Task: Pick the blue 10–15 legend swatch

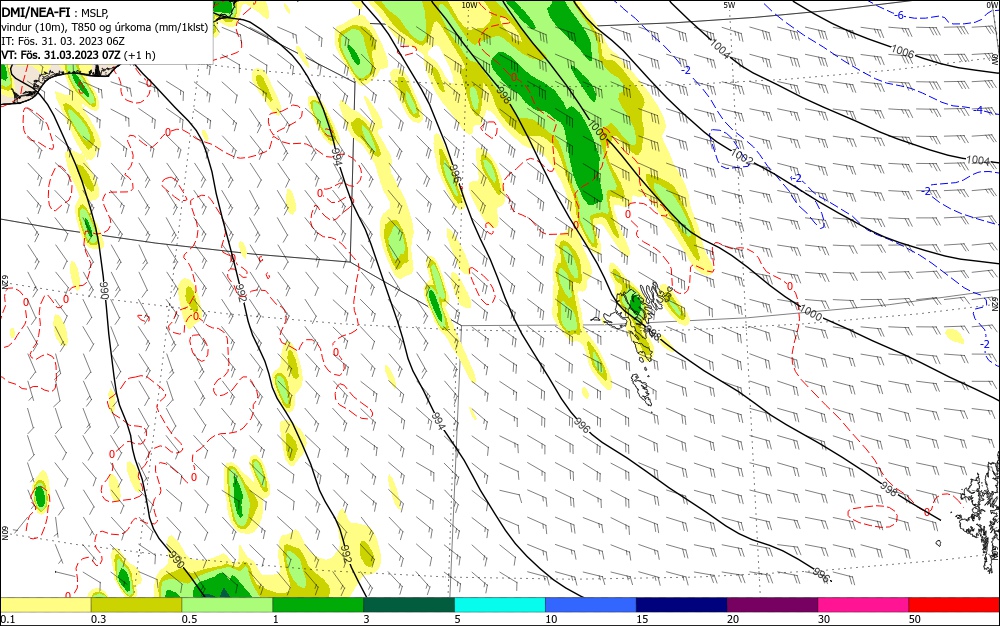Action: point(591,605)
